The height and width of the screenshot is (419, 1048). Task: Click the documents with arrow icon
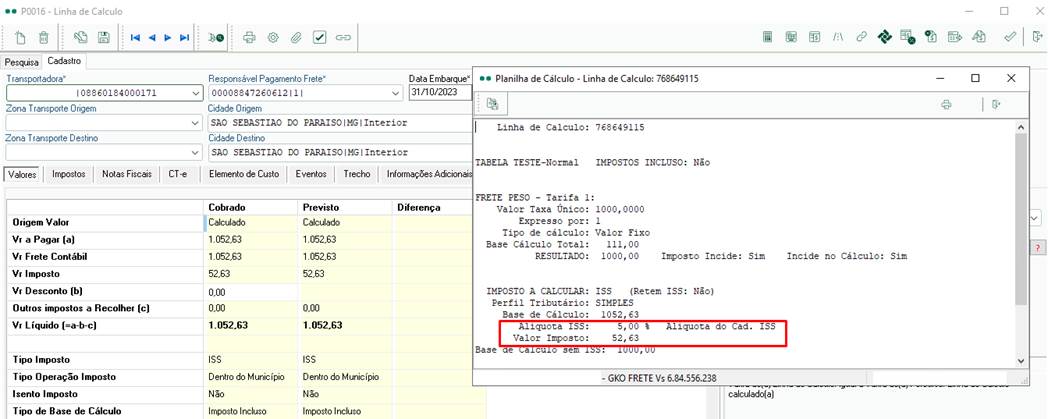978,37
